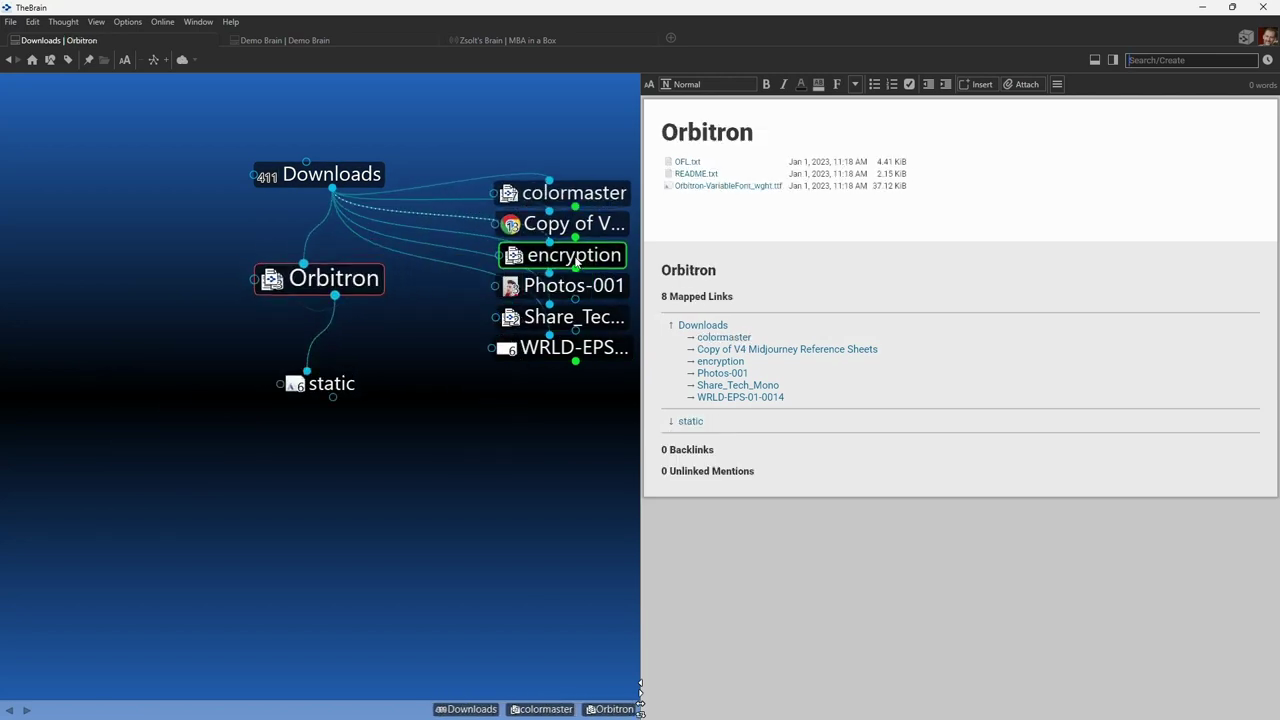Click the folder icon in the toolbar
1280x720 pixels.
[104, 60]
